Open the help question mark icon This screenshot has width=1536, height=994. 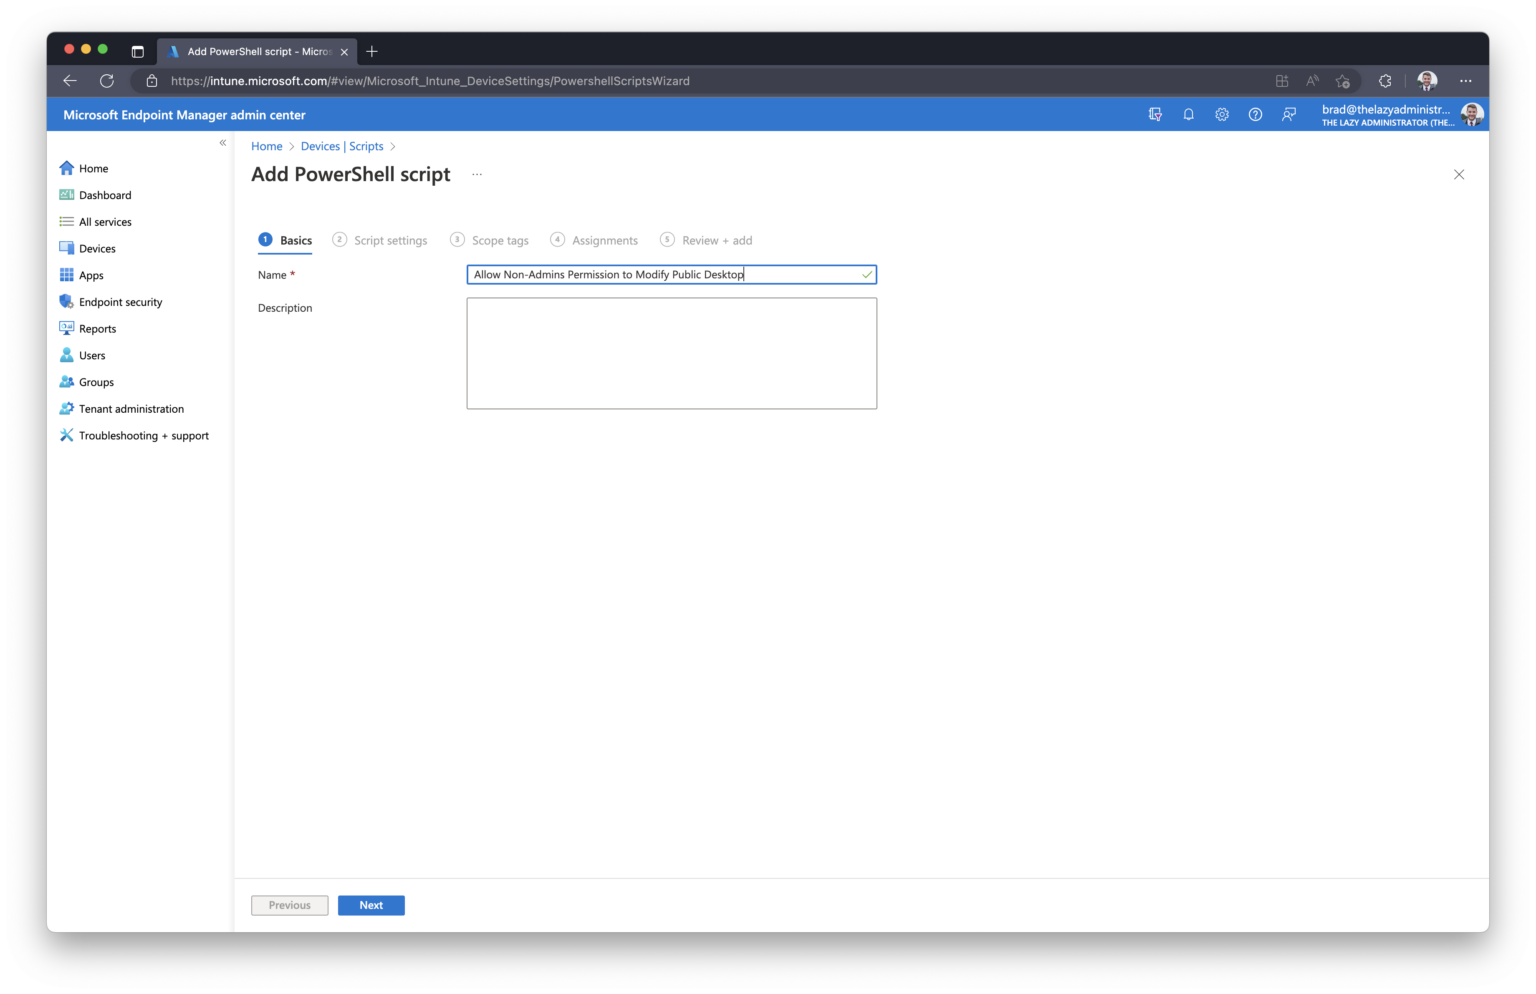pyautogui.click(x=1255, y=115)
